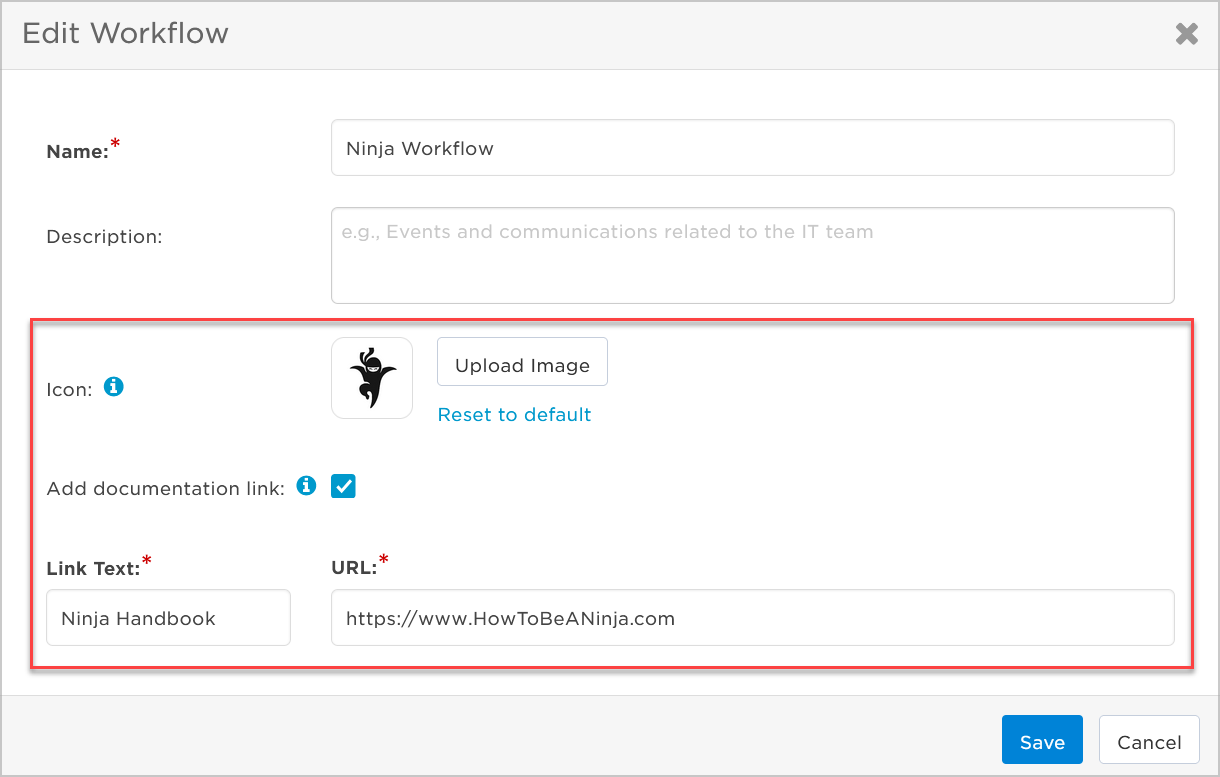Click into the Description text area
This screenshot has width=1220, height=777.
(752, 255)
